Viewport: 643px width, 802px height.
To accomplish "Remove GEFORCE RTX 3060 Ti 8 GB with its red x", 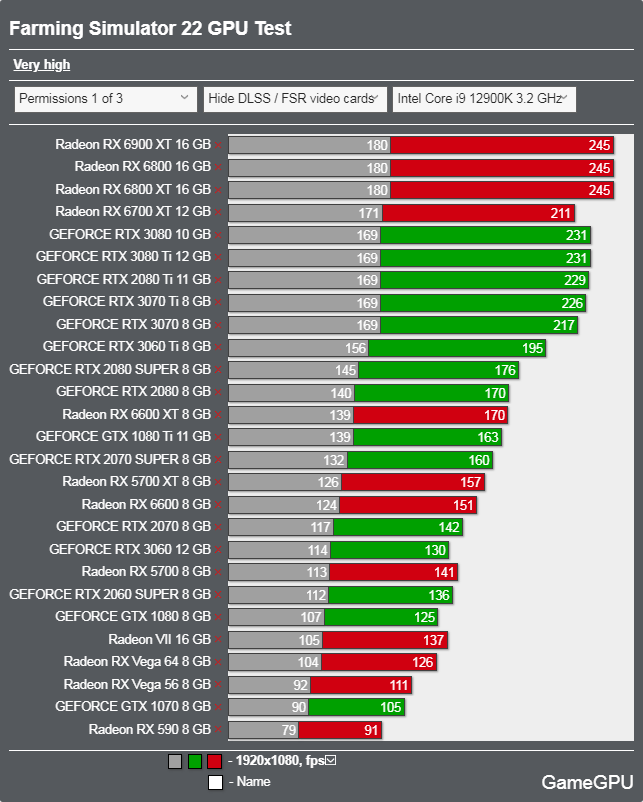I will point(218,347).
